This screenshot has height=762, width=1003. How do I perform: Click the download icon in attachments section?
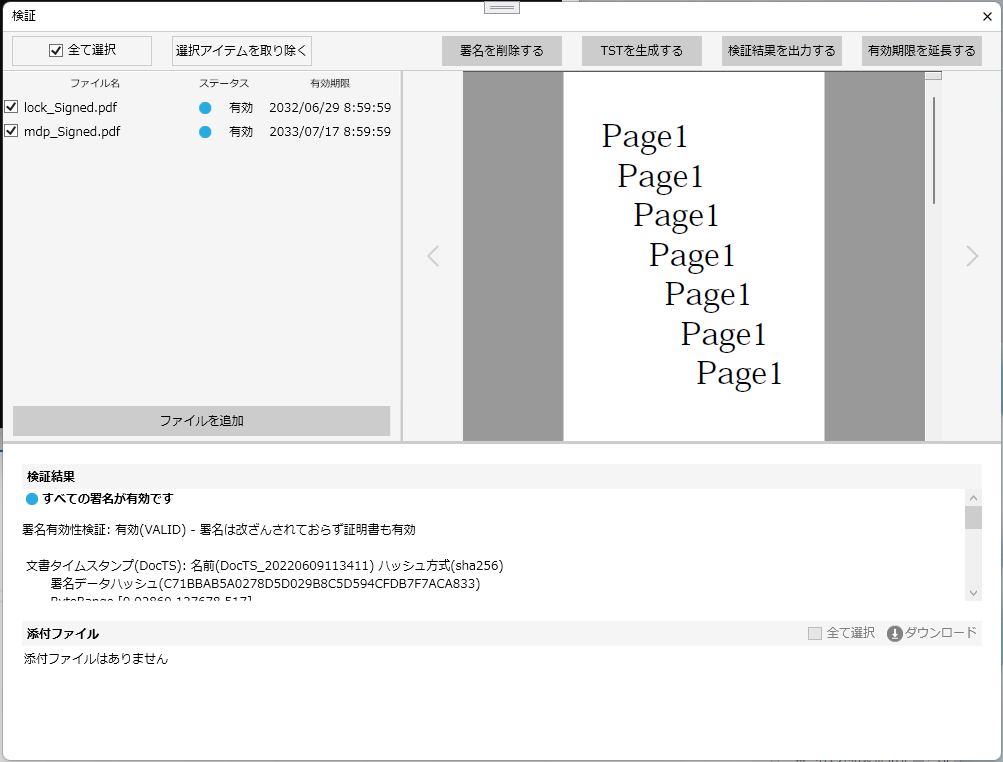coord(894,633)
